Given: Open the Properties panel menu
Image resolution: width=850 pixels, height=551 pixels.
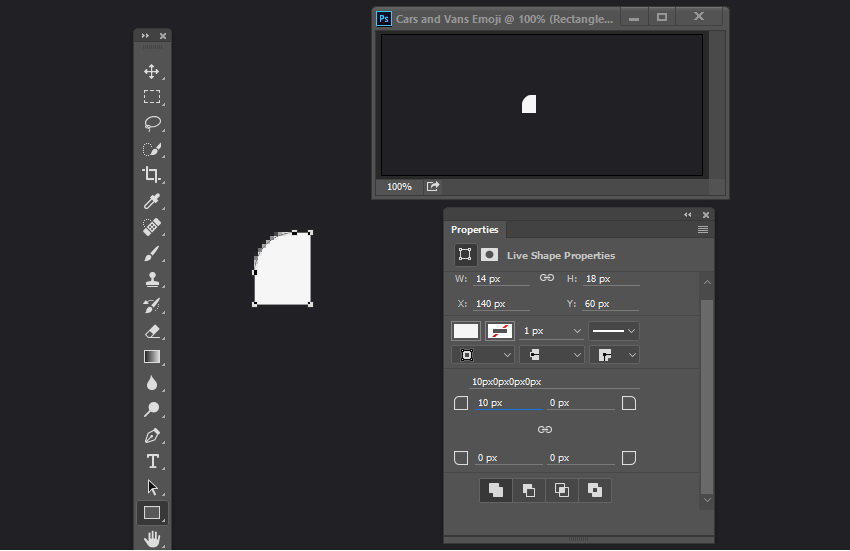Looking at the screenshot, I should (x=703, y=229).
